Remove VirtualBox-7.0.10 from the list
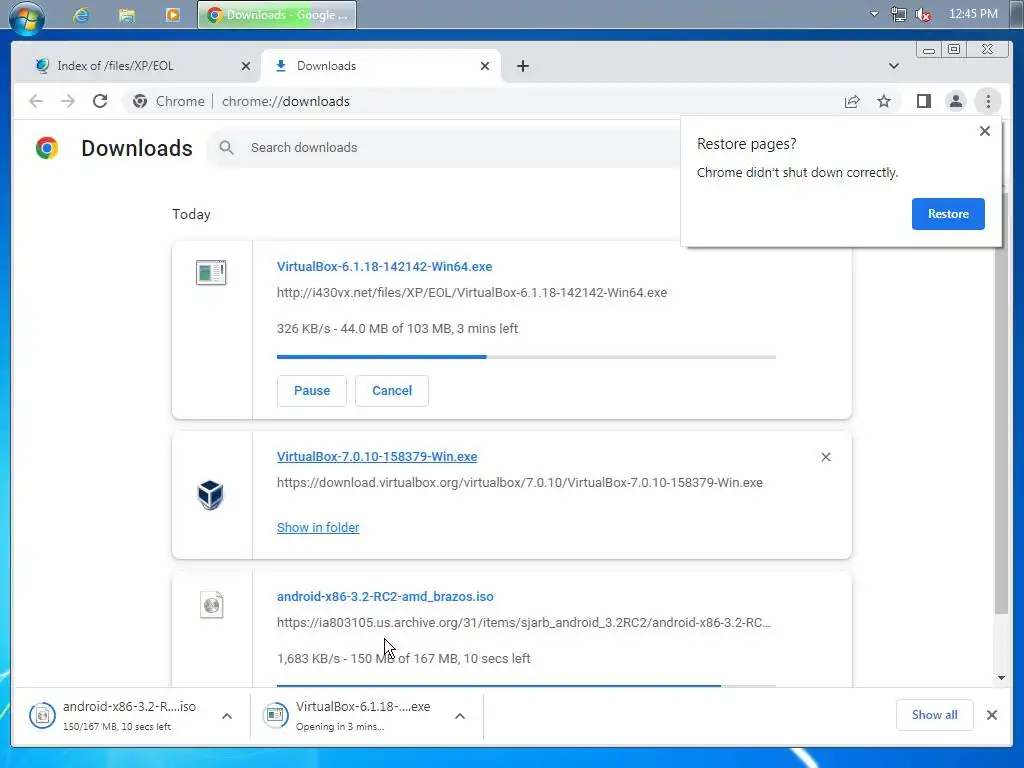This screenshot has height=768, width=1024. (825, 457)
